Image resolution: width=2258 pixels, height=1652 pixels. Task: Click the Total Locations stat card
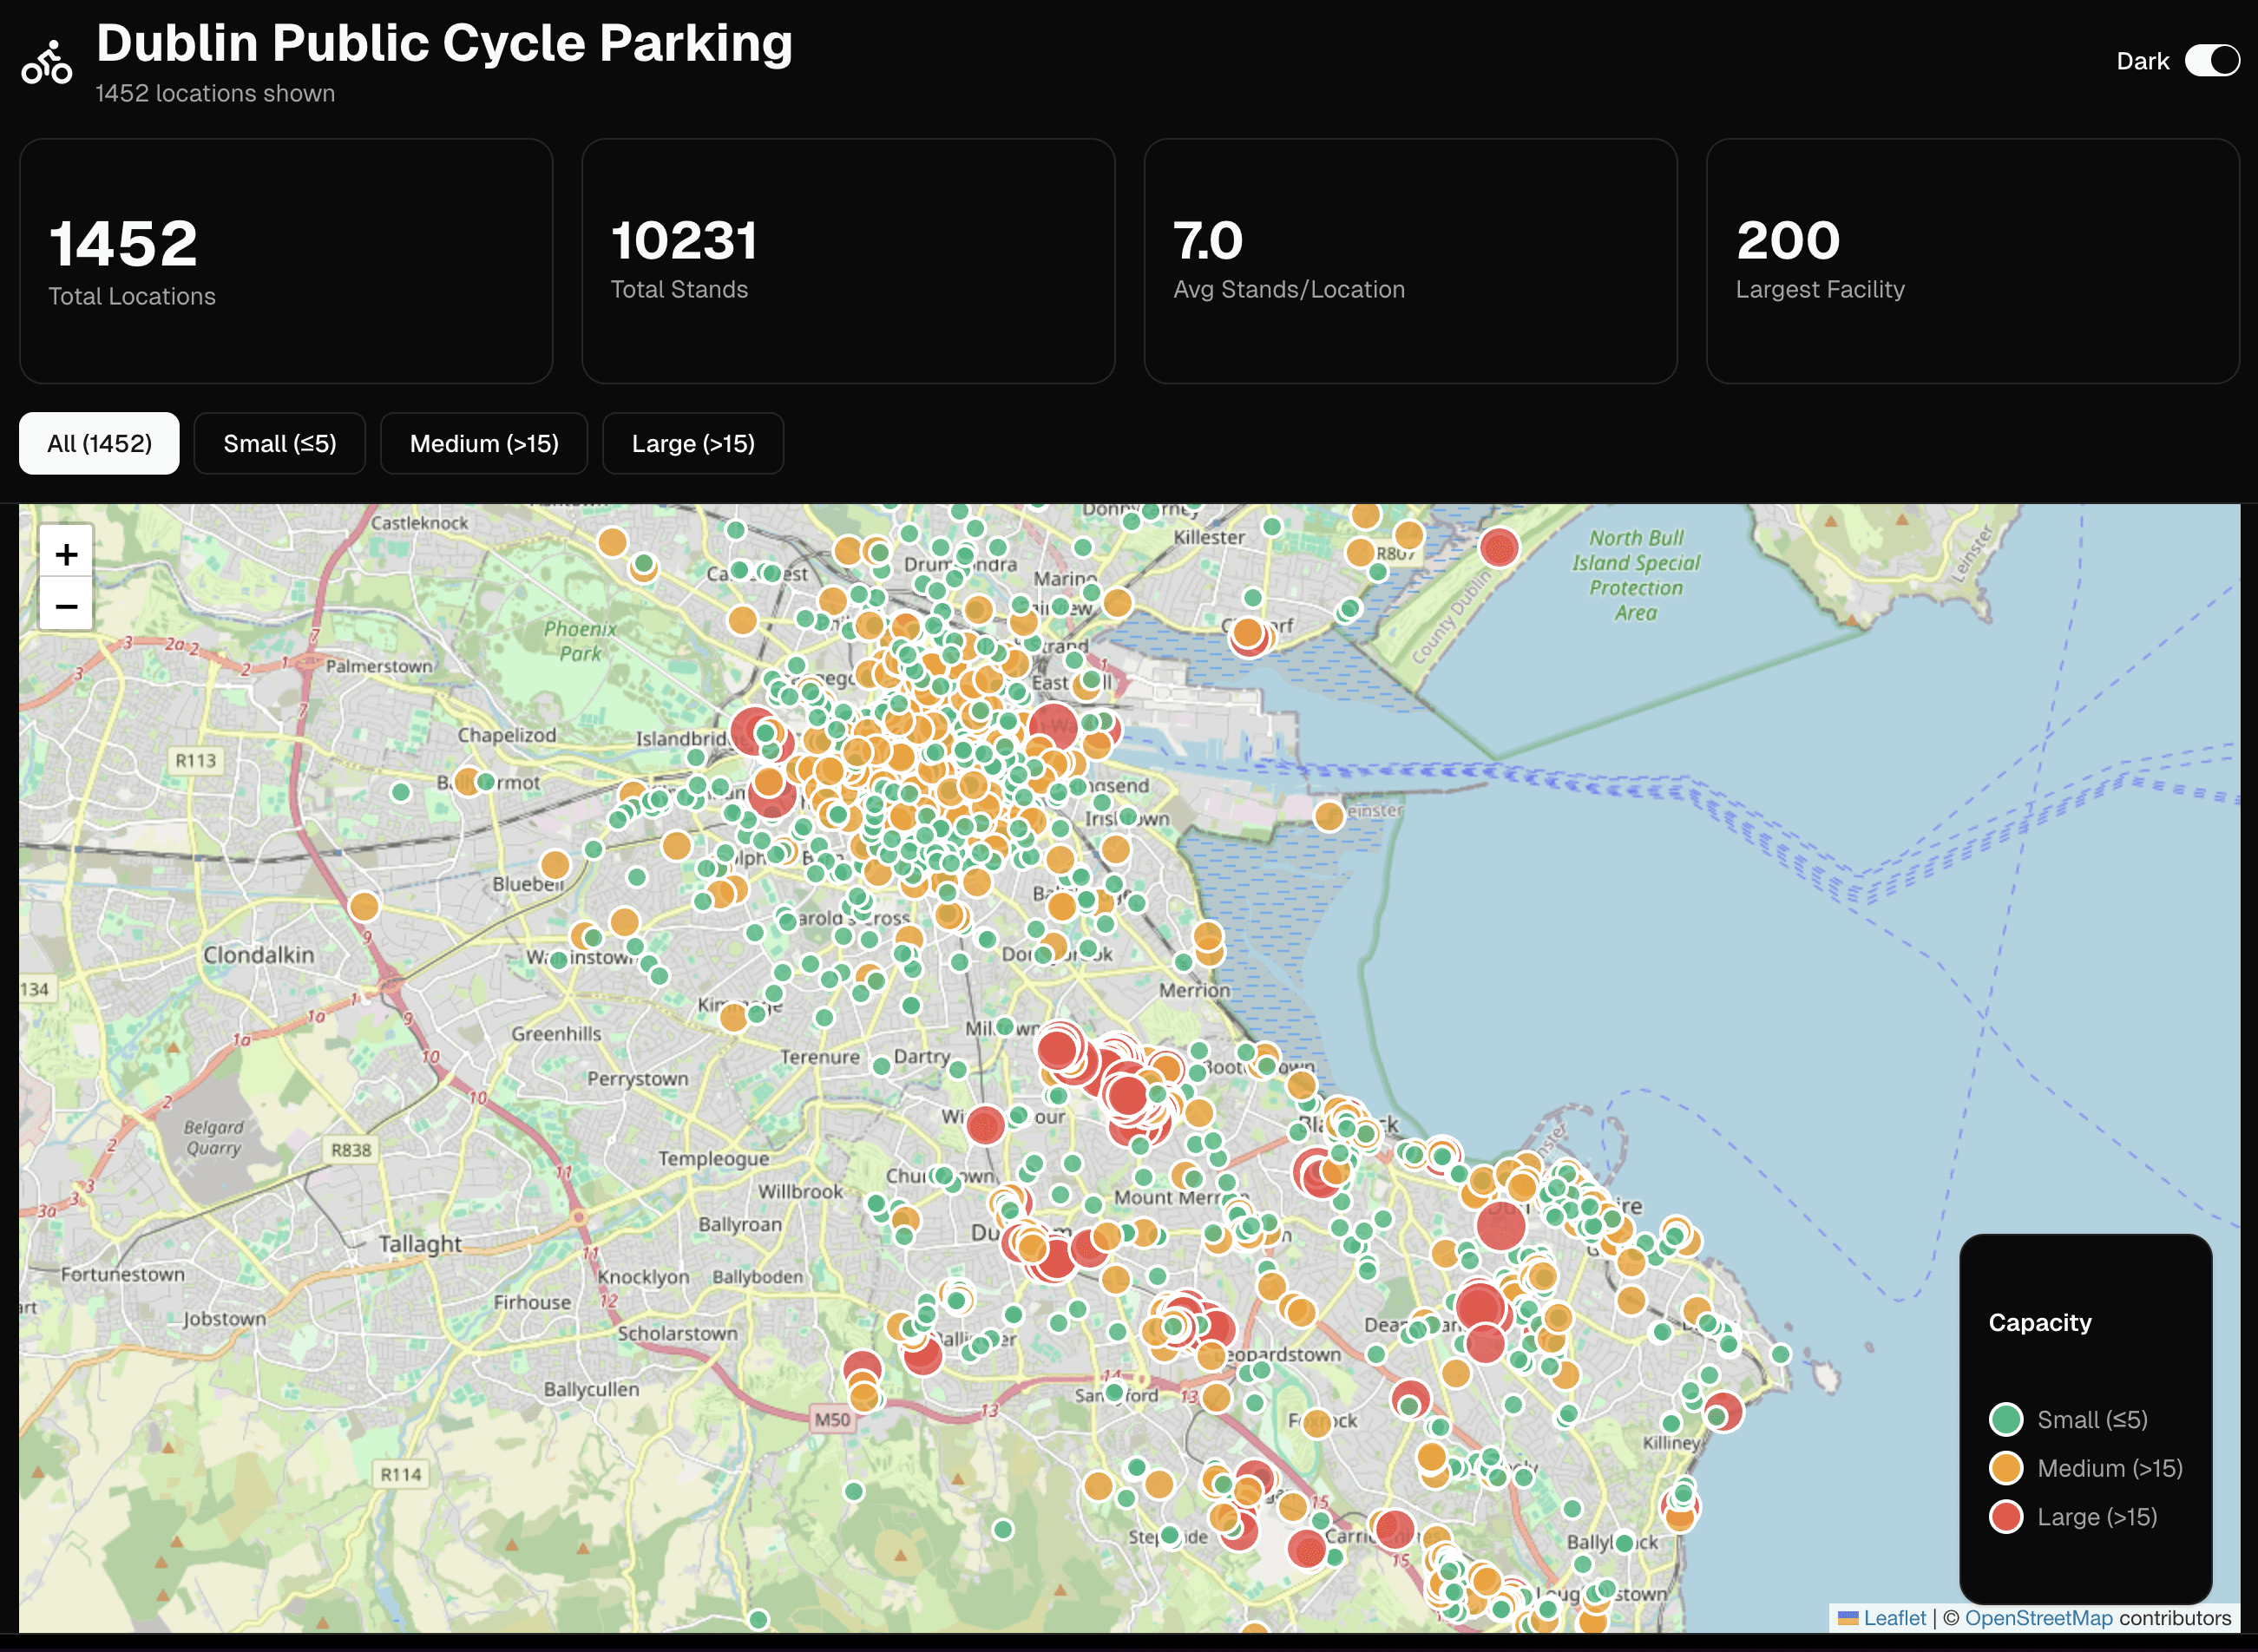pyautogui.click(x=286, y=261)
